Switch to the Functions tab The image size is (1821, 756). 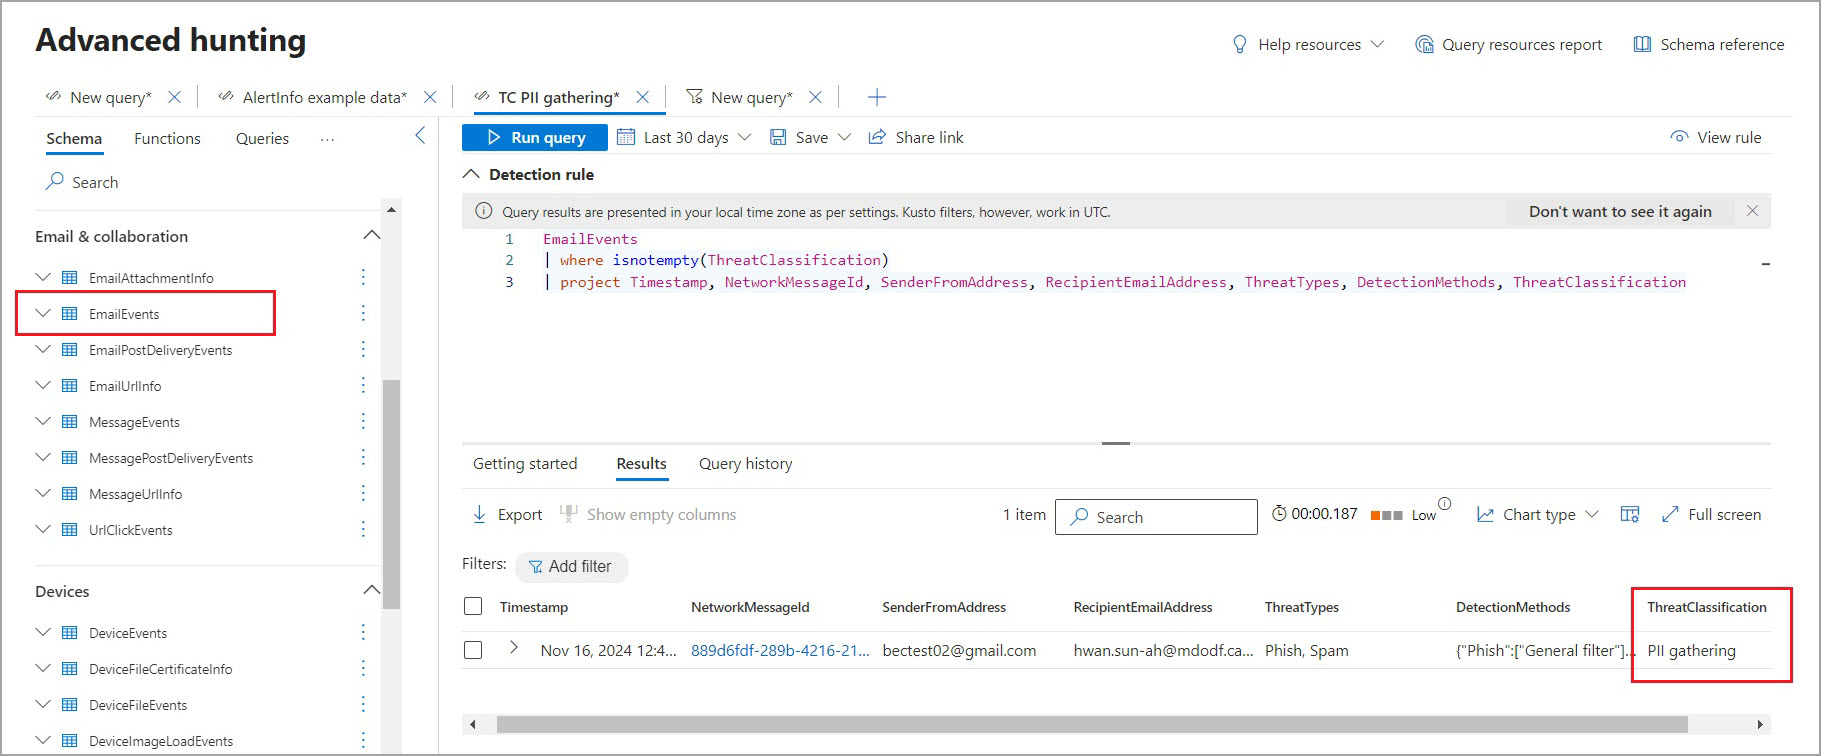(167, 138)
